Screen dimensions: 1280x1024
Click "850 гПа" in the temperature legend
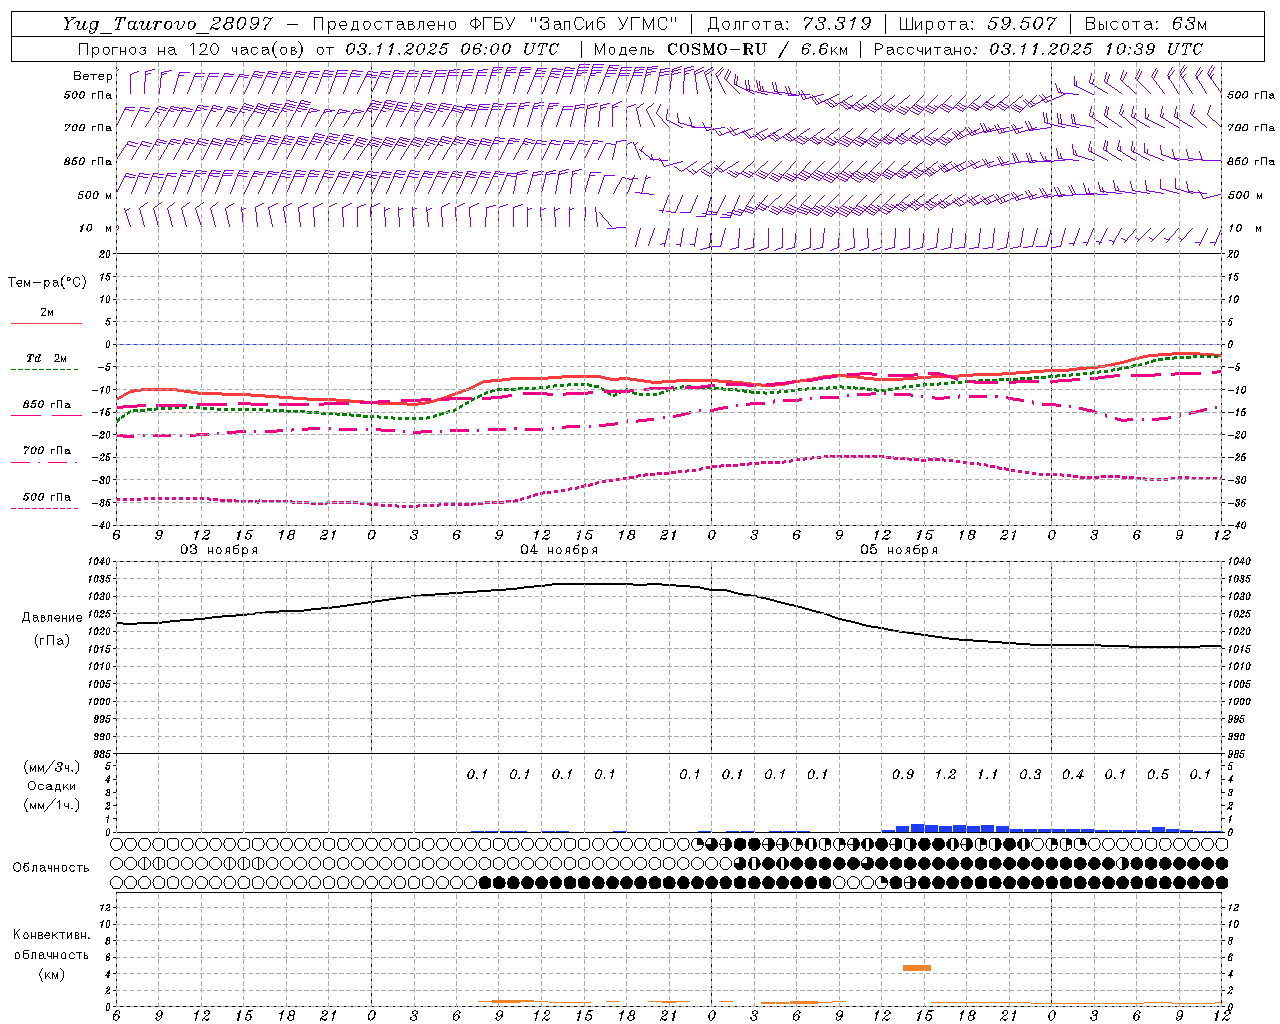[47, 405]
